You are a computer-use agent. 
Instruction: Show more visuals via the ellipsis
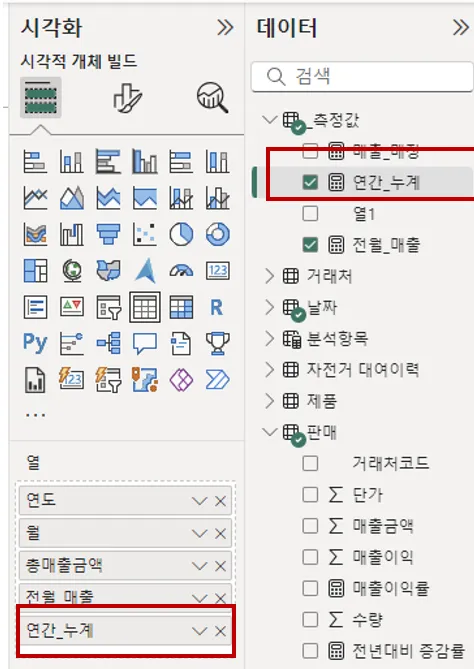click(x=35, y=414)
